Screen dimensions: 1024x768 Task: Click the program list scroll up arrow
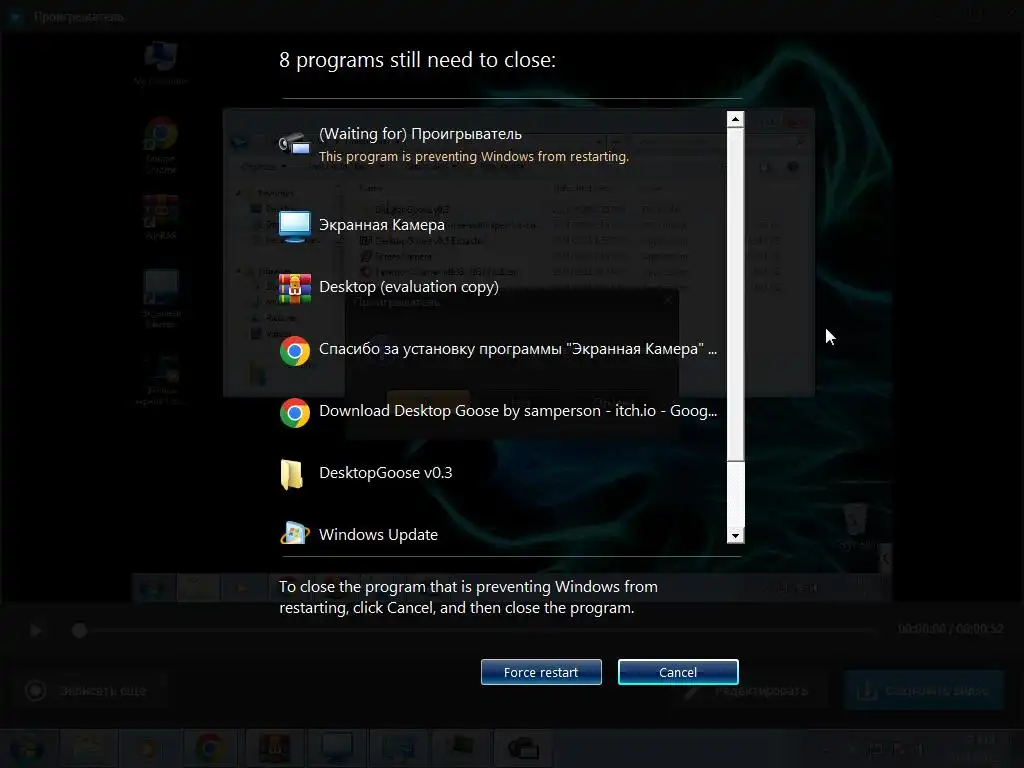pyautogui.click(x=735, y=119)
